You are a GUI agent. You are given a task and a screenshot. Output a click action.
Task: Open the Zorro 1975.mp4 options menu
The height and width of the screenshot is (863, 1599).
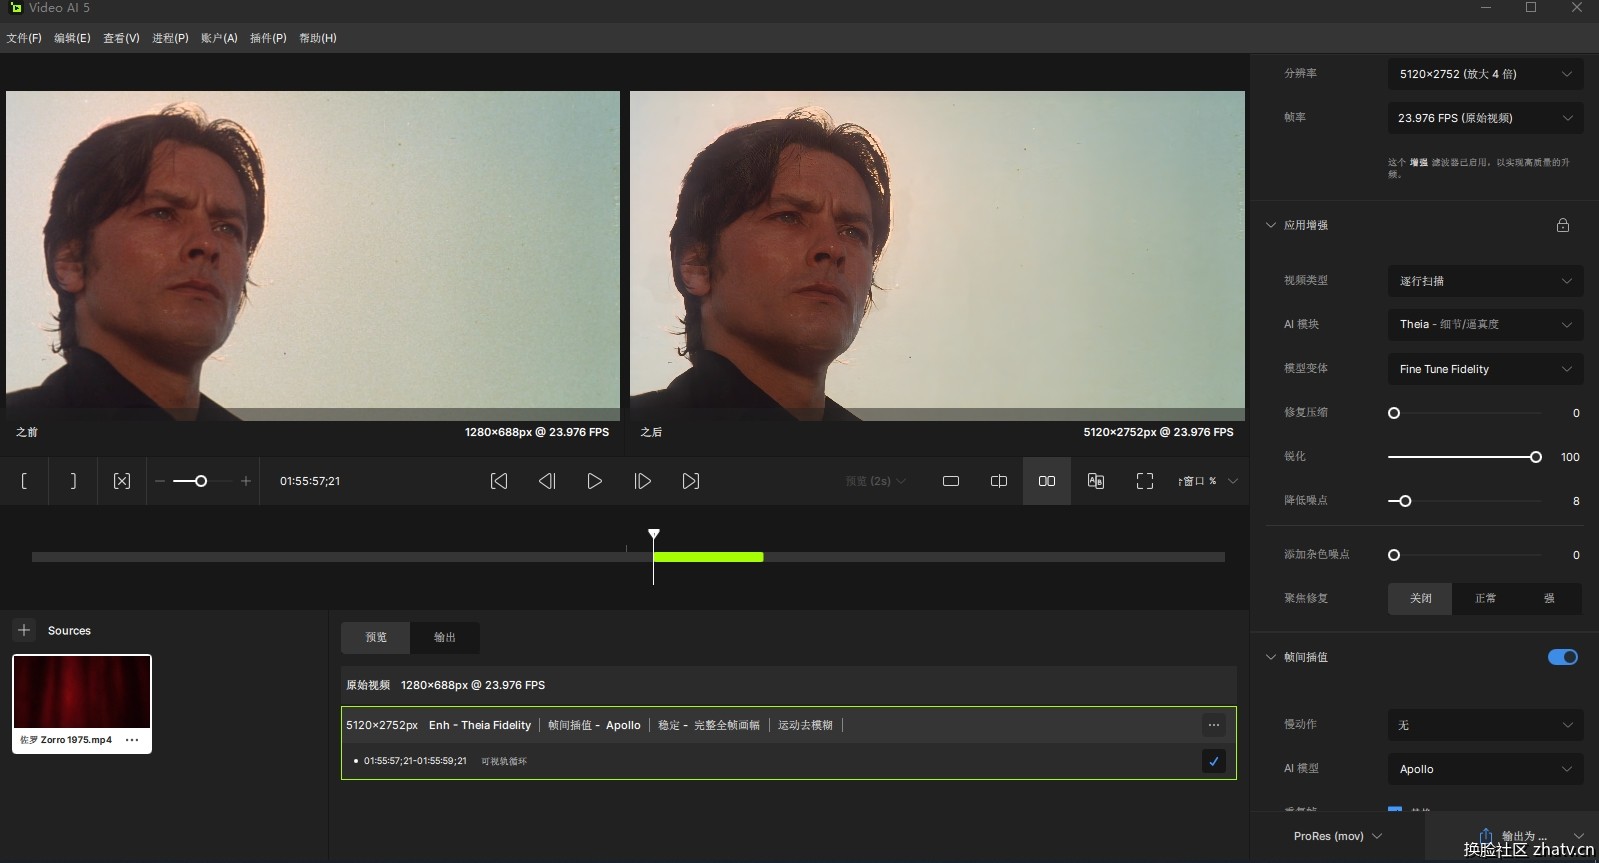click(132, 740)
